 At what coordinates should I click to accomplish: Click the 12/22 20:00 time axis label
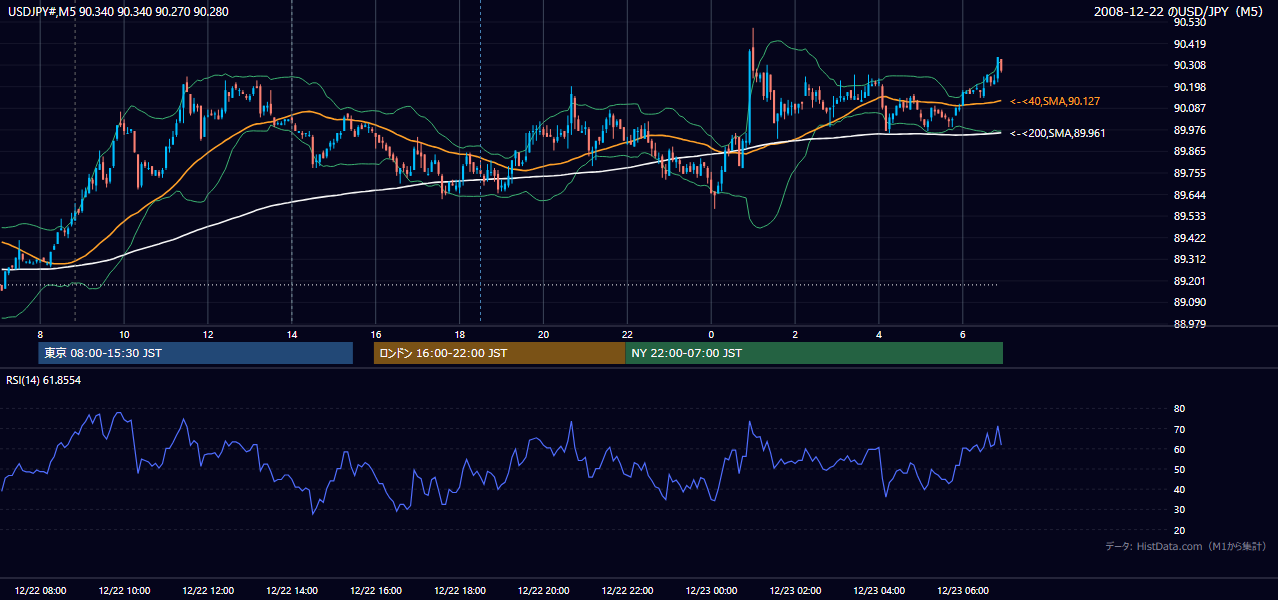click(545, 591)
